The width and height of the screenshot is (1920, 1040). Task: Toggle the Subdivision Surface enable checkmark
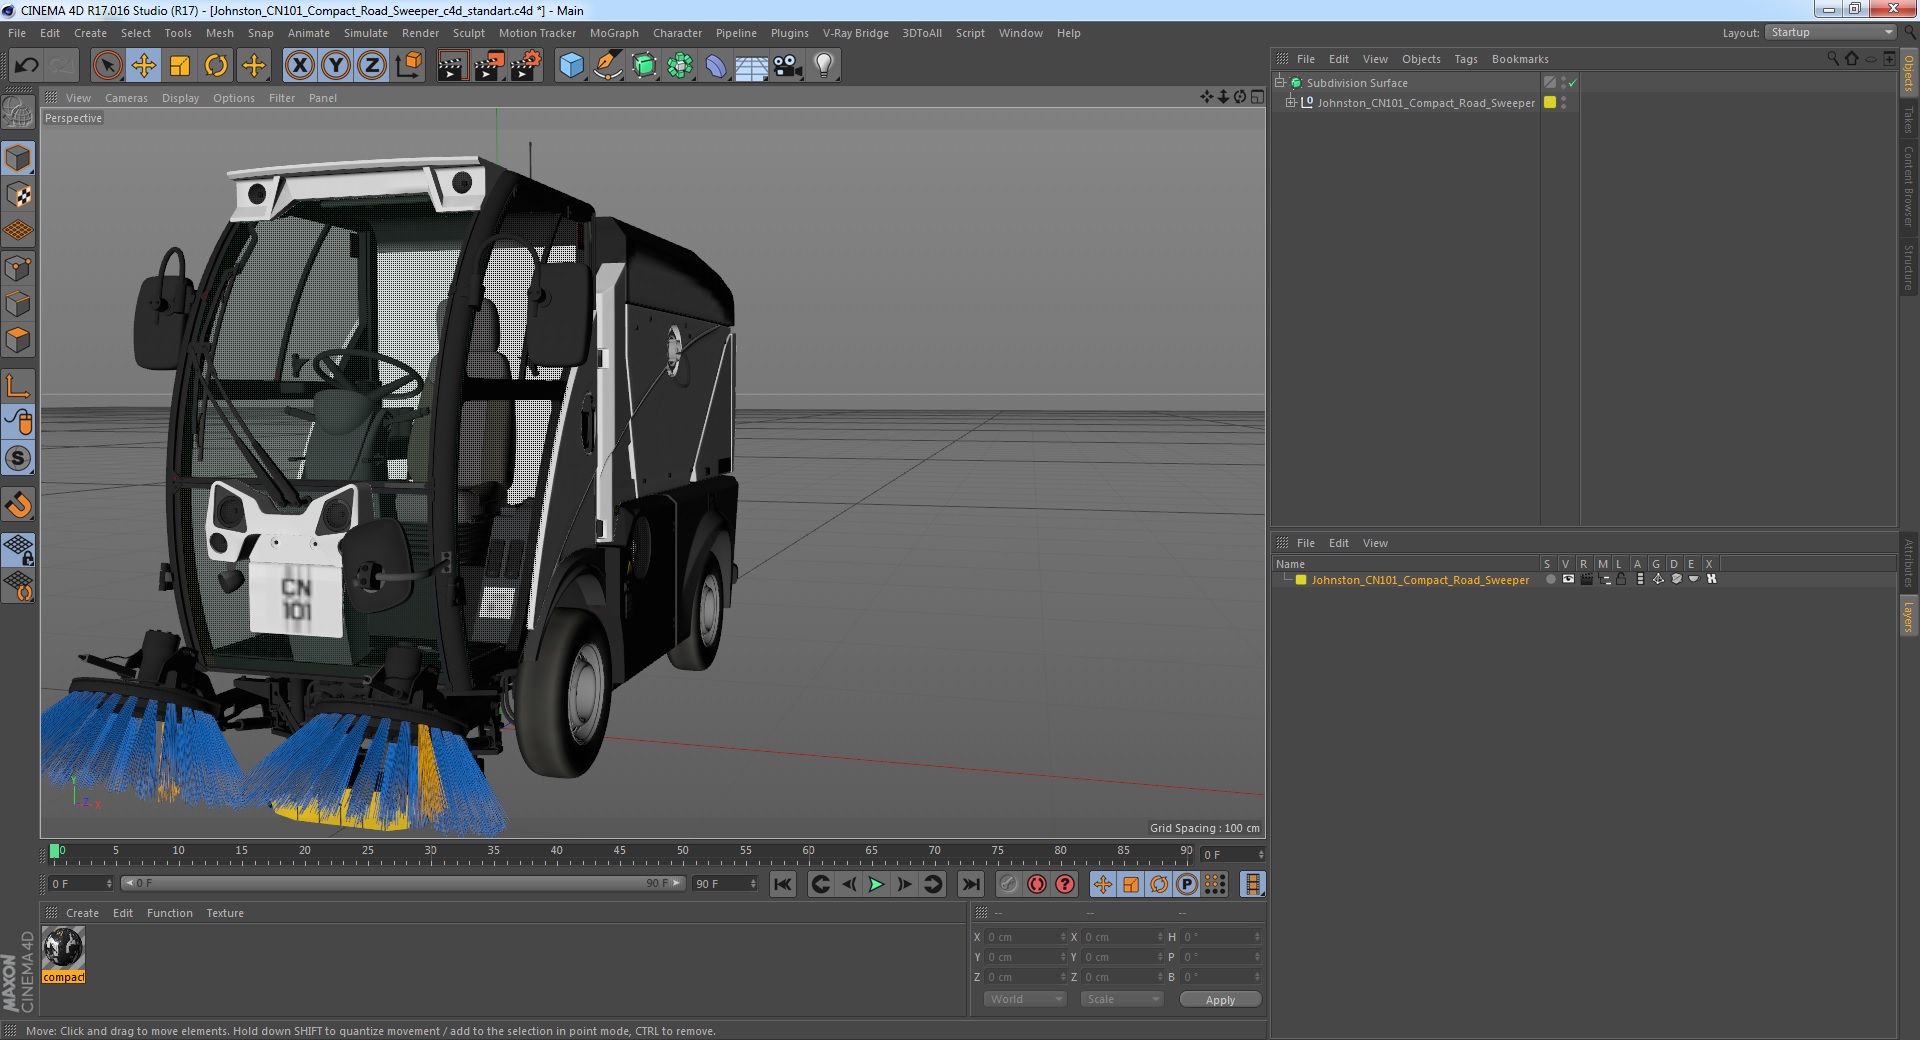1572,83
